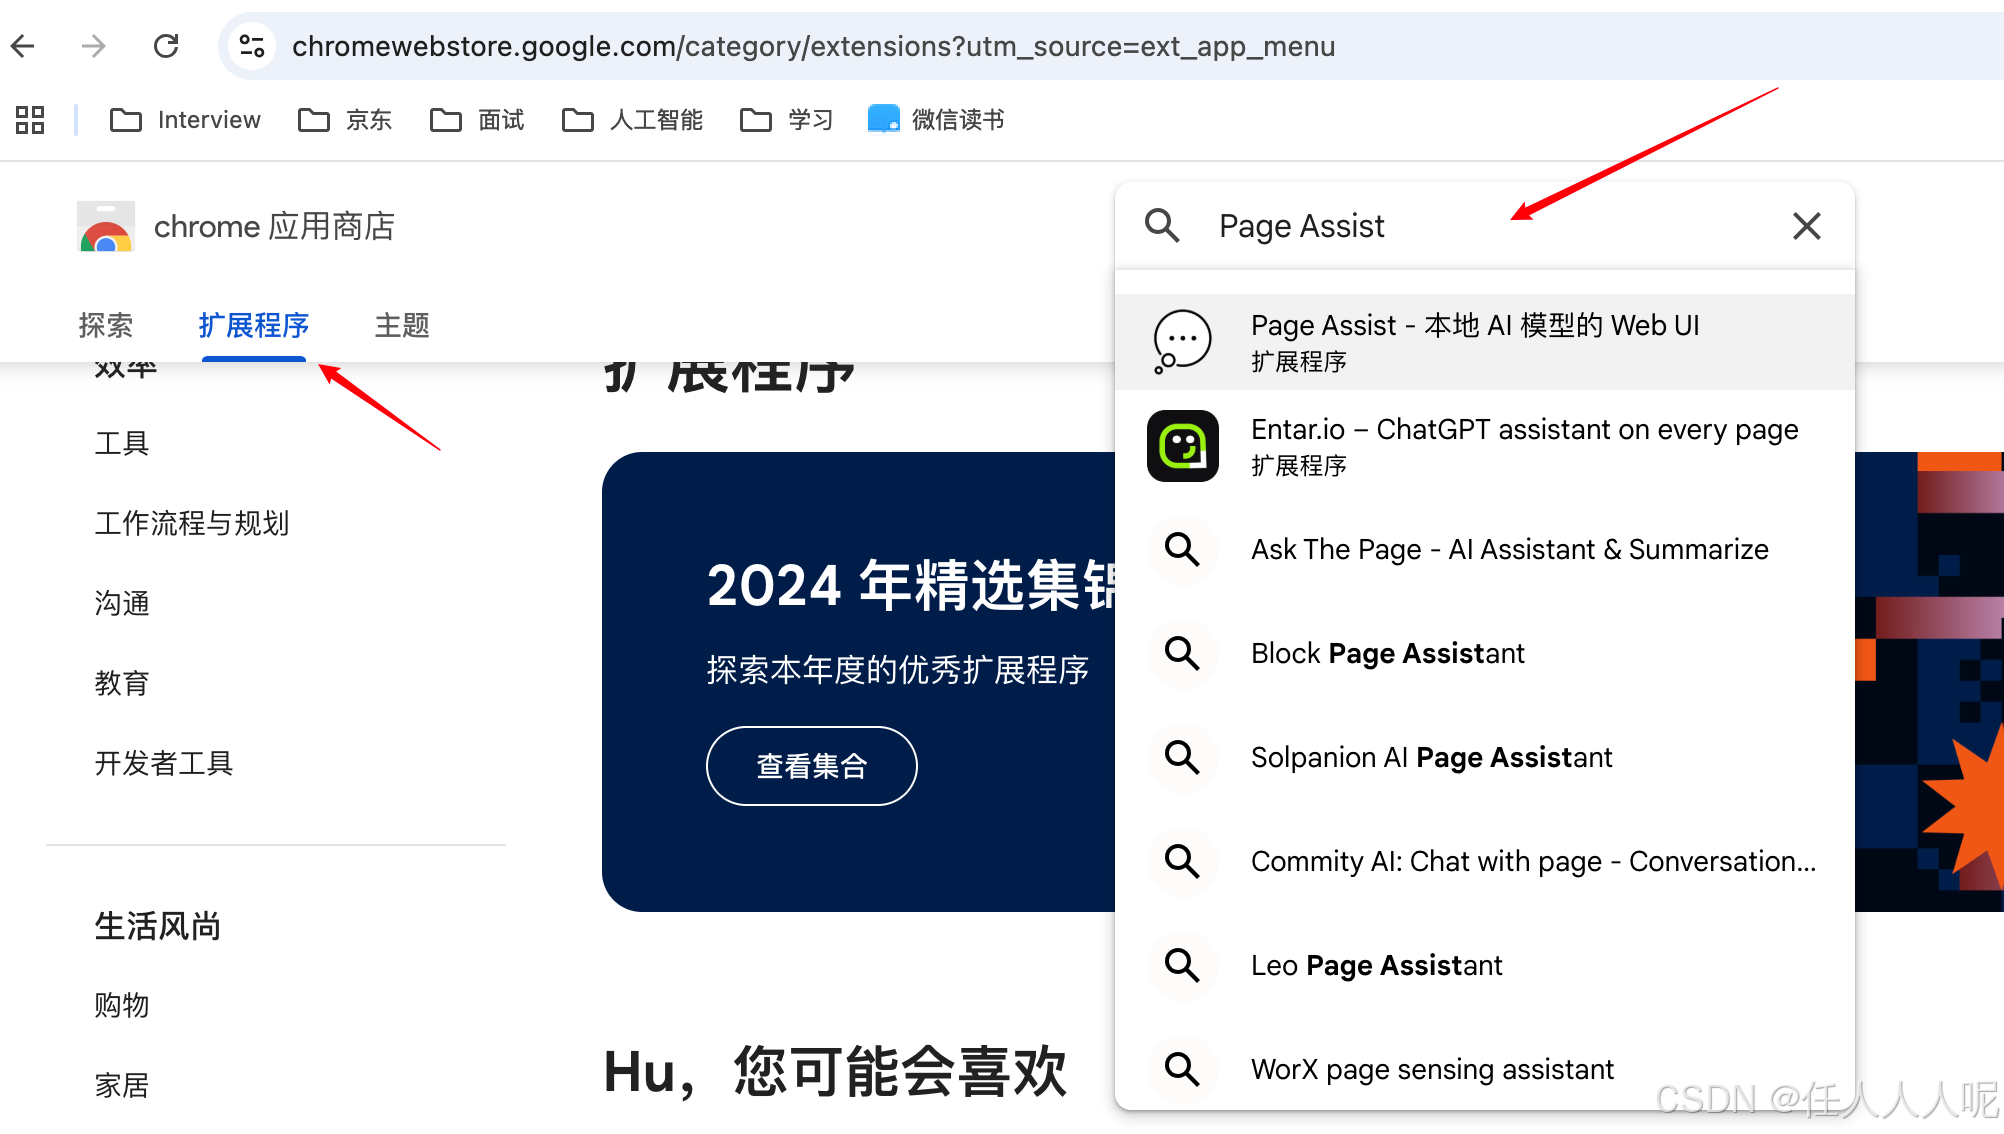This screenshot has height=1134, width=2004.
Task: Open the 教育 category
Action: (x=122, y=683)
